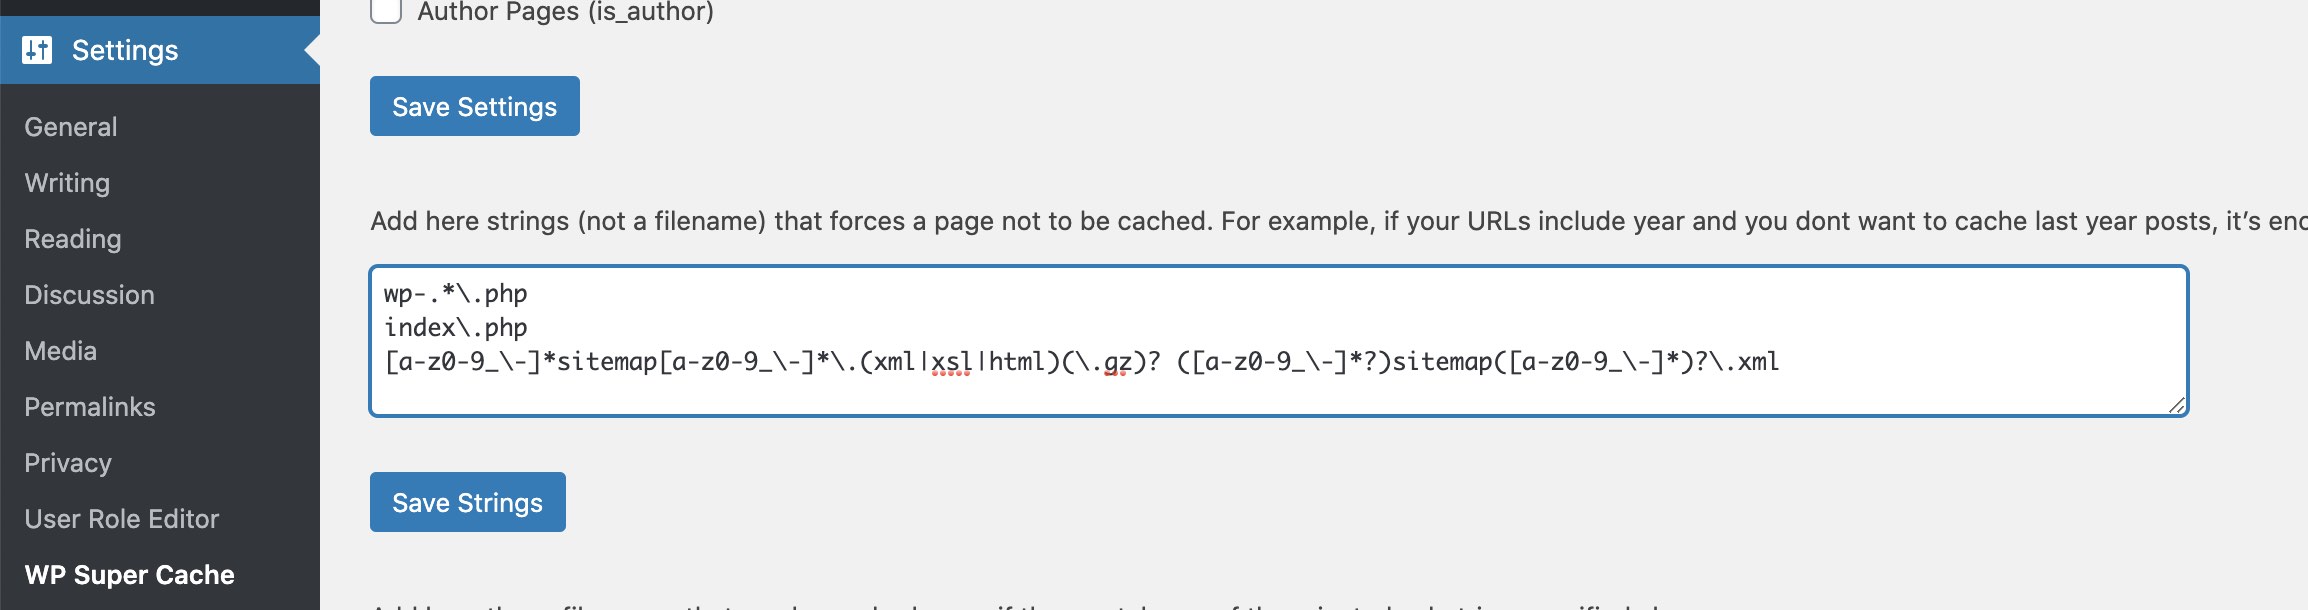Open the Settings menu heading
The height and width of the screenshot is (610, 2308).
tap(125, 50)
